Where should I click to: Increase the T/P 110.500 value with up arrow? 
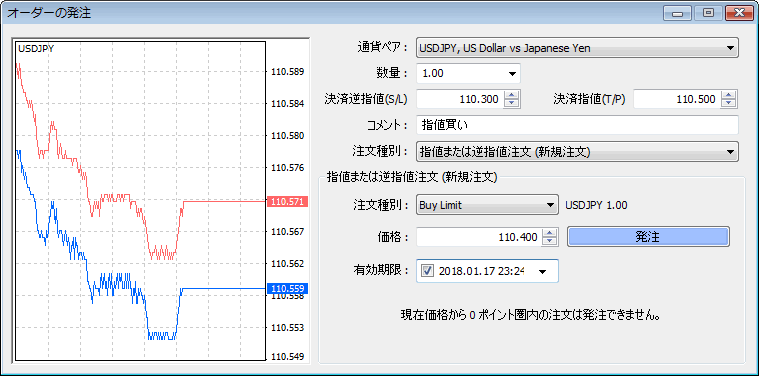tap(729, 95)
